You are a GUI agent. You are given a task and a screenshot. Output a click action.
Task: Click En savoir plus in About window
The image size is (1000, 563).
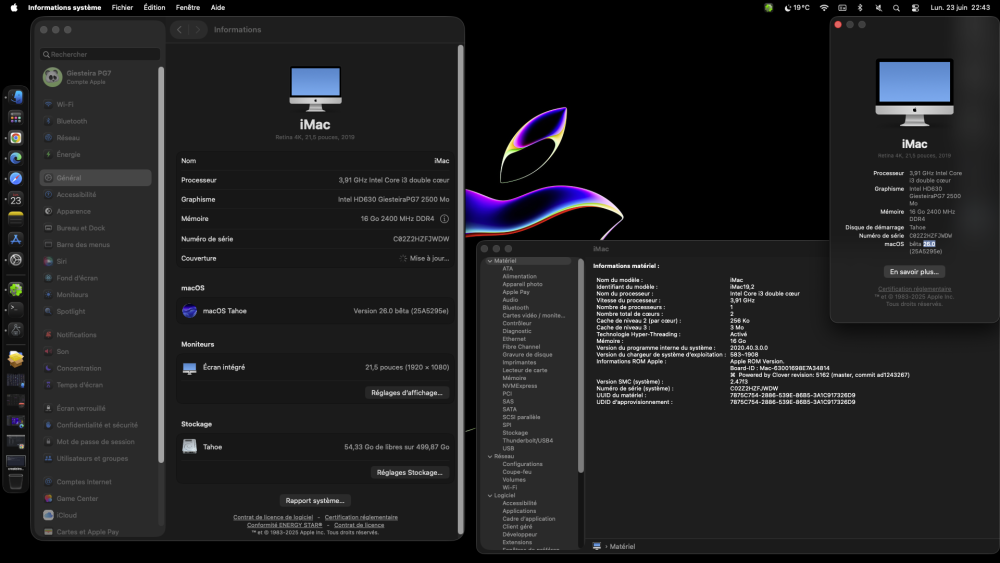(914, 272)
